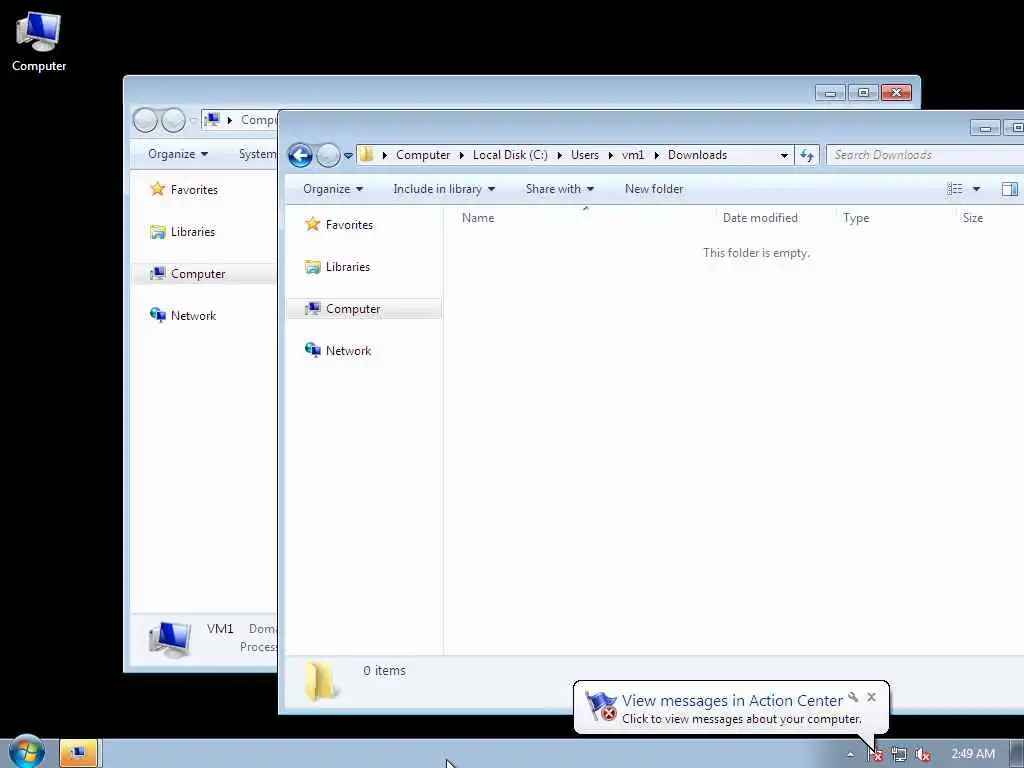
Task: Toggle the preview pane
Action: tap(1009, 189)
